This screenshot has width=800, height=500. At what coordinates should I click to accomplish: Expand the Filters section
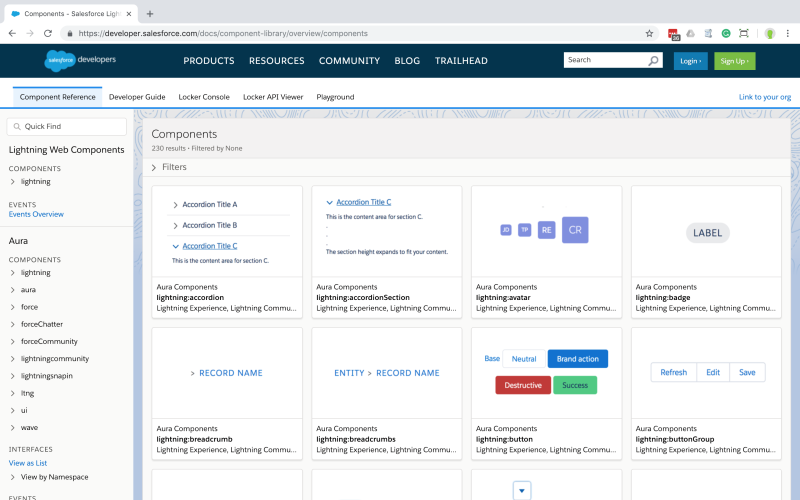pyautogui.click(x=169, y=167)
